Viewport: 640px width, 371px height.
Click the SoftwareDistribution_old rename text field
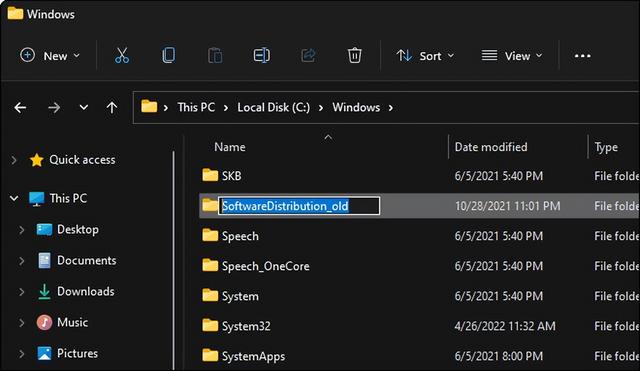[299, 206]
